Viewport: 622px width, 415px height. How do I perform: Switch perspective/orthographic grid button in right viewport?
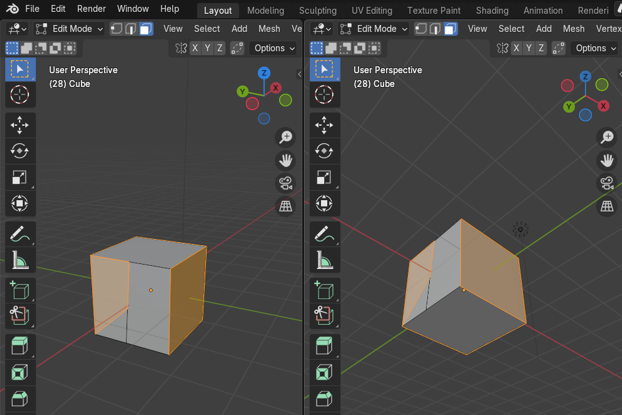click(x=606, y=206)
